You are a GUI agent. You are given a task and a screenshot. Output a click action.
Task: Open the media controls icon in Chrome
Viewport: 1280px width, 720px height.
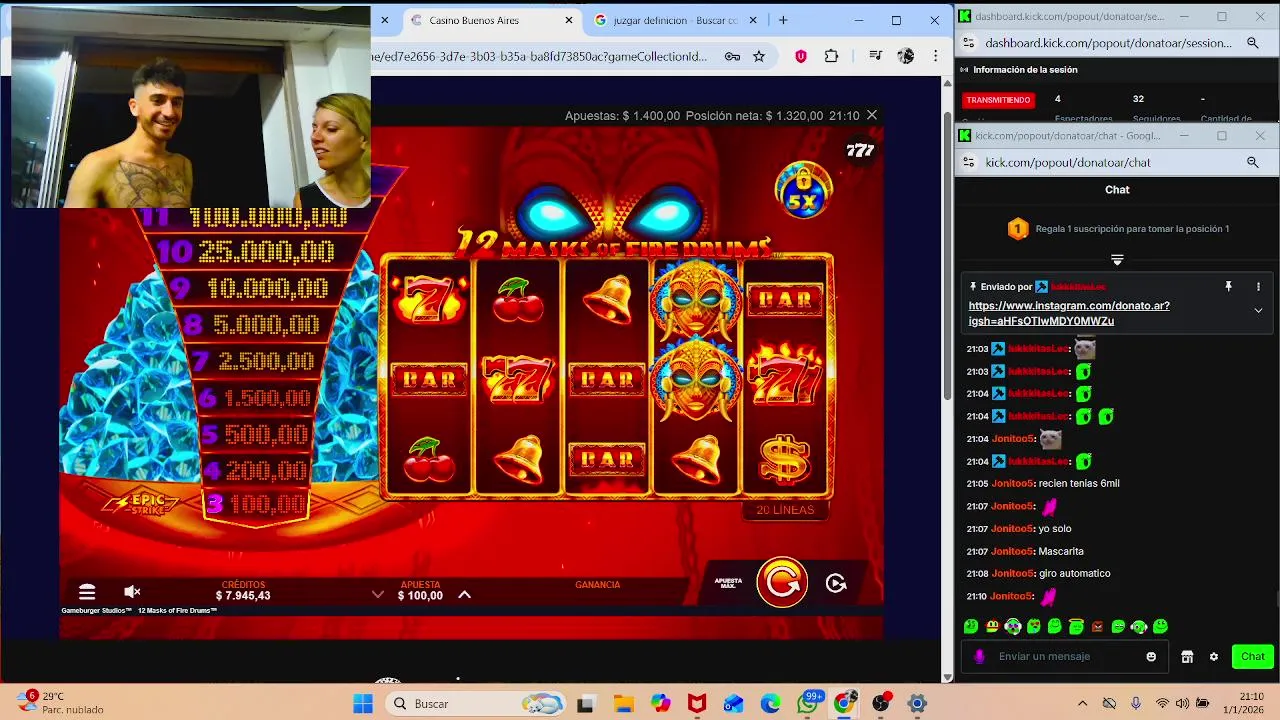tap(875, 56)
